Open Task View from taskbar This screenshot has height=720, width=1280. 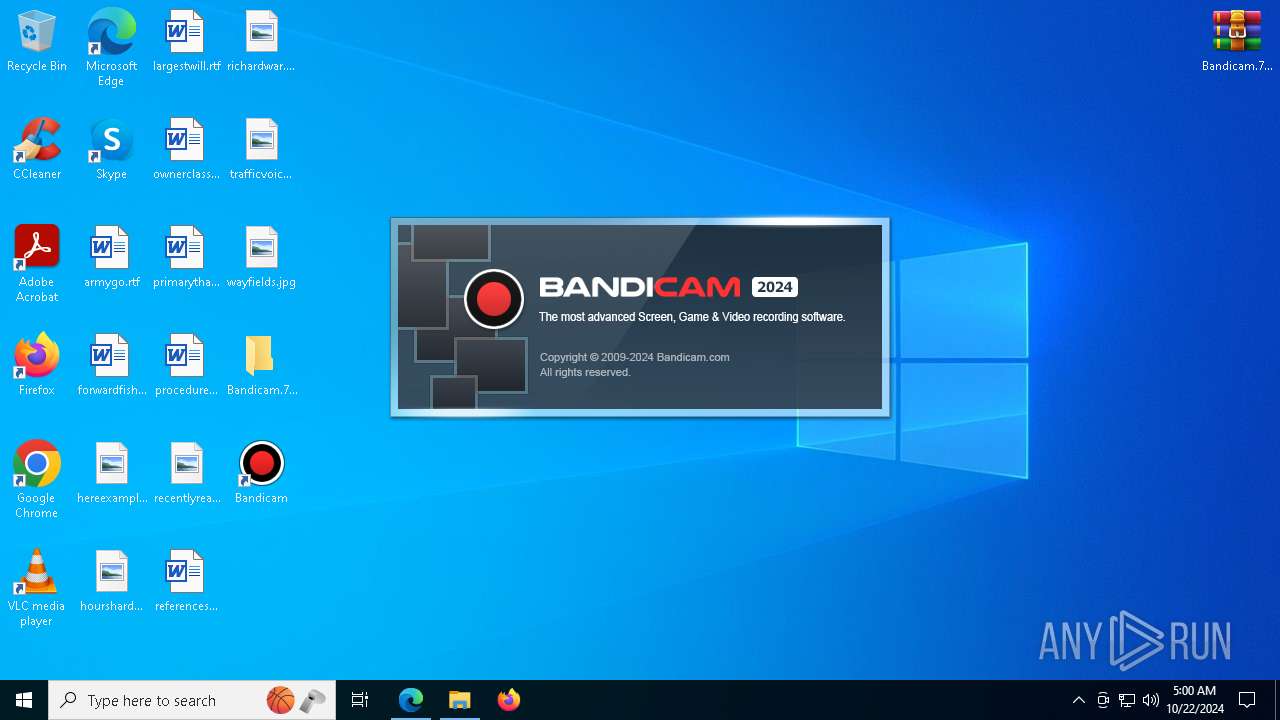(360, 700)
